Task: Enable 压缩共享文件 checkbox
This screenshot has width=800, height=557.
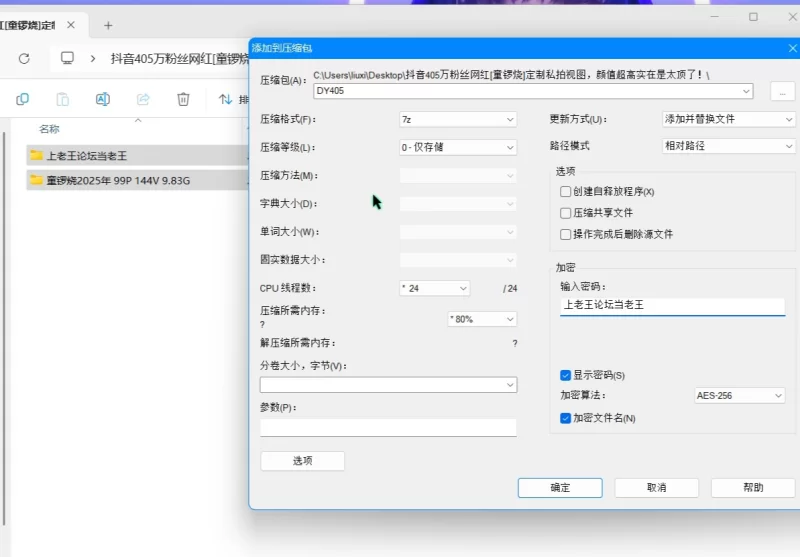Action: [565, 213]
